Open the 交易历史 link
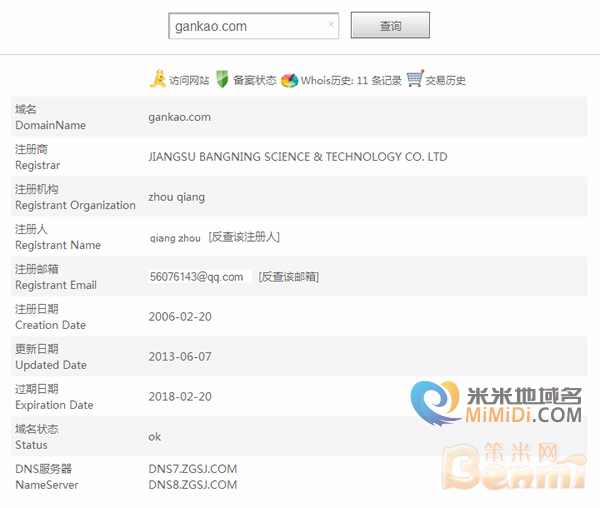Screen dimensions: 600x508 (445, 80)
